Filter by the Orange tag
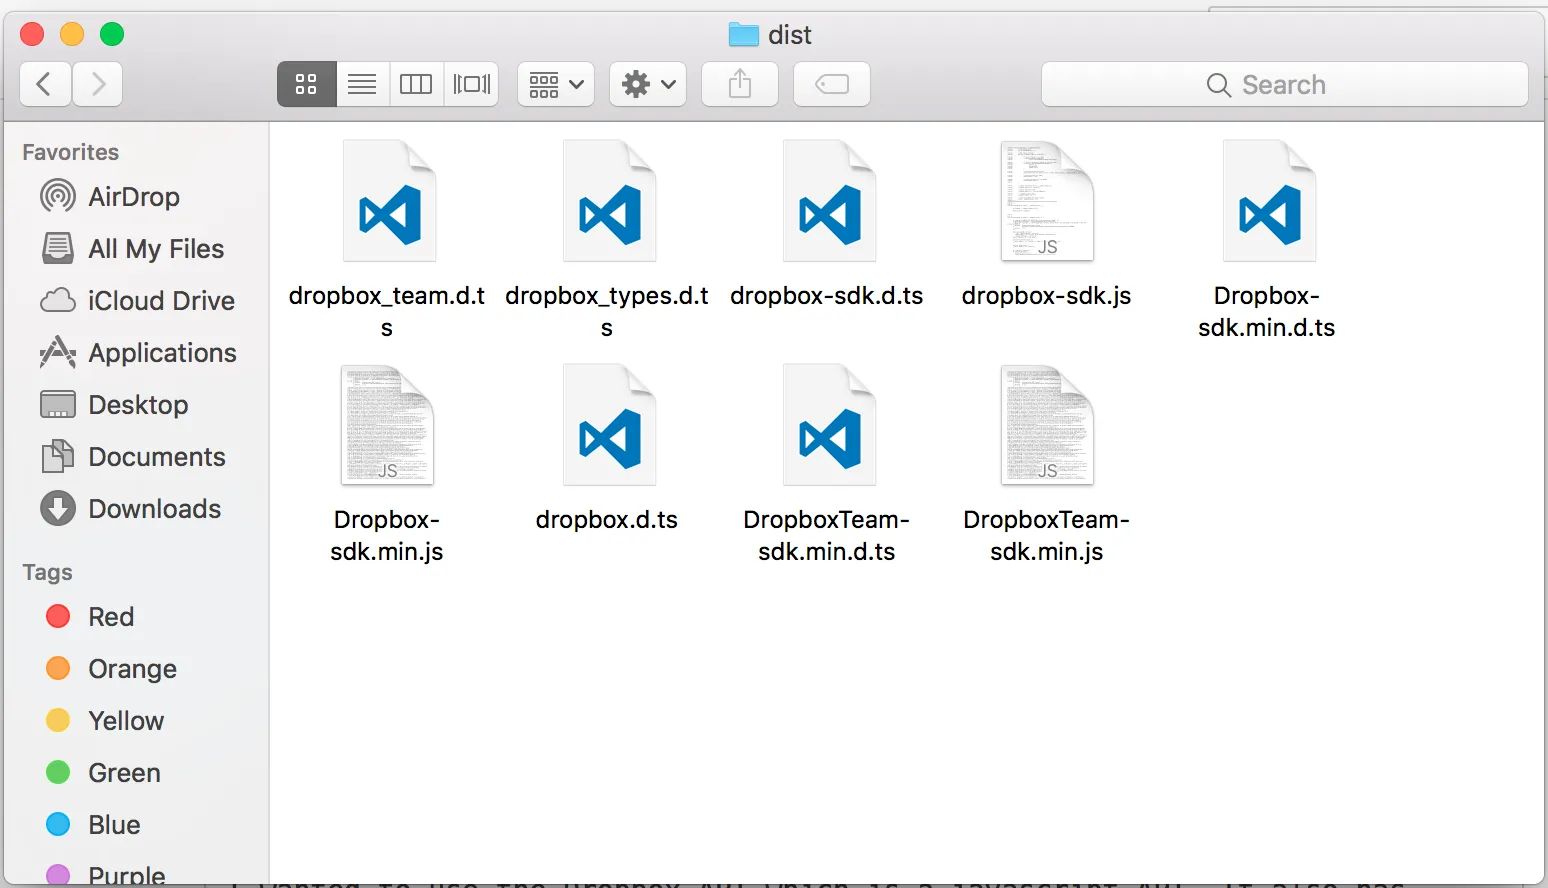 click(x=135, y=668)
